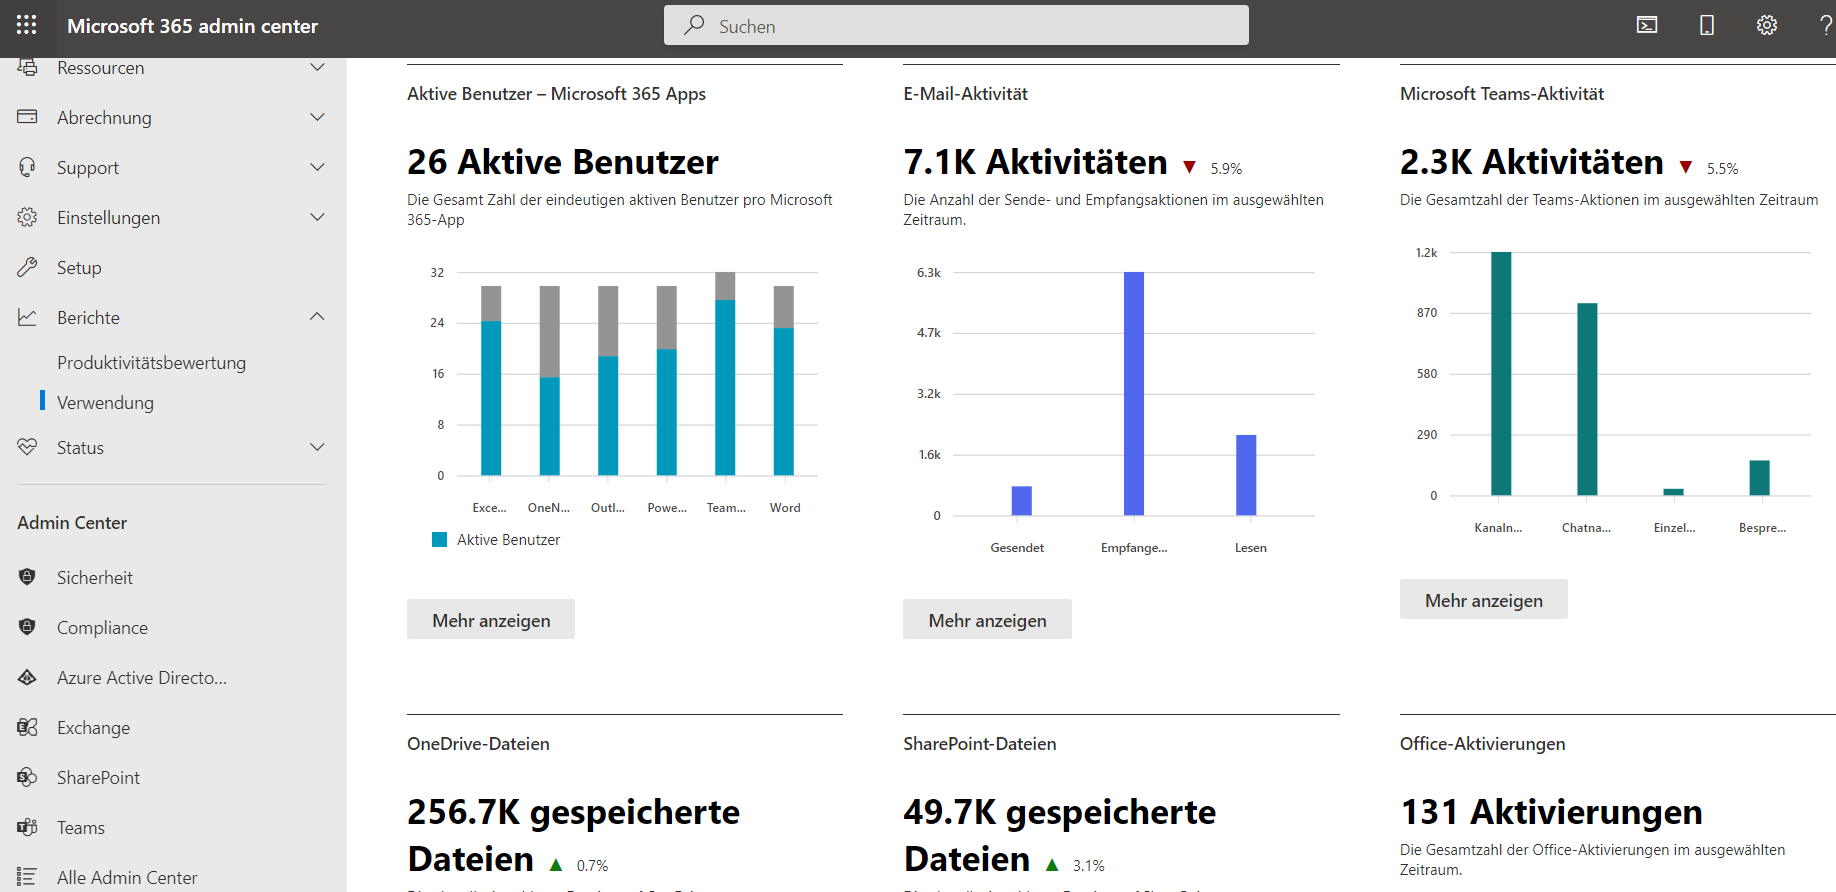Expand the Ressourcen section chevron
Image resolution: width=1836 pixels, height=892 pixels.
click(317, 67)
